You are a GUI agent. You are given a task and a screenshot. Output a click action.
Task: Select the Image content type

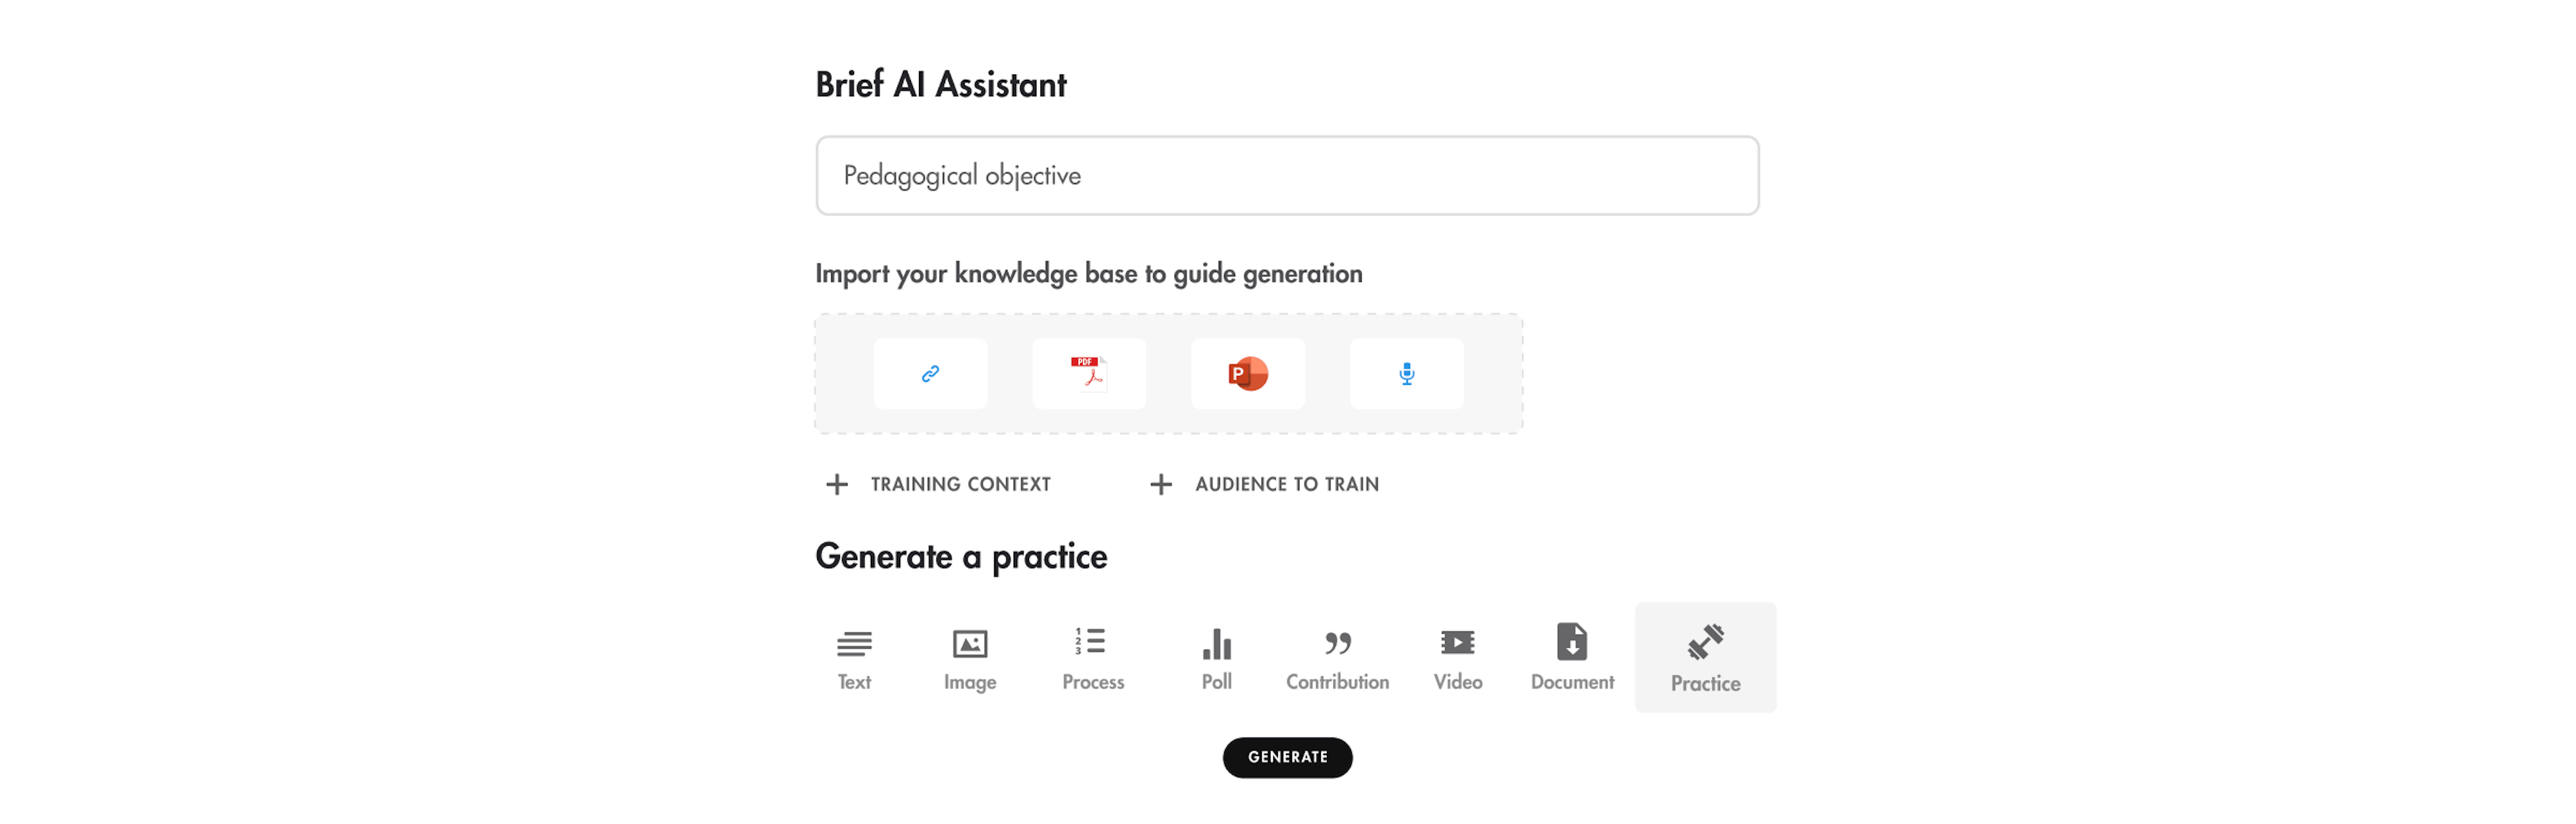[x=969, y=658]
